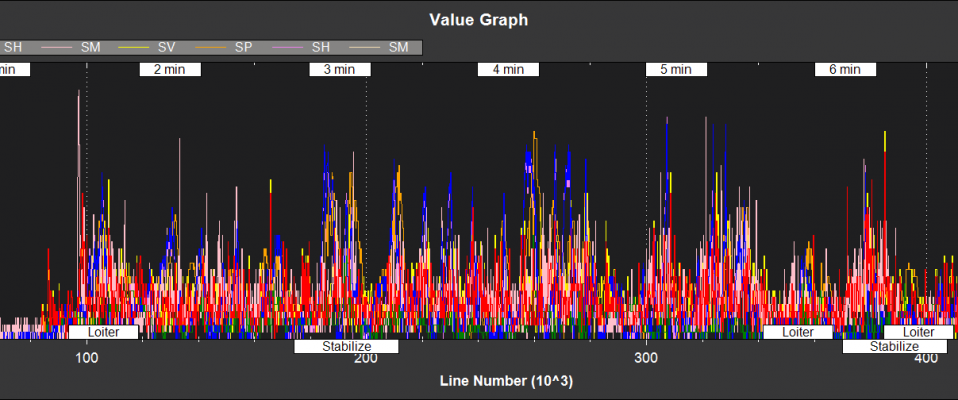Click the 5 min time label
The image size is (958, 400).
(x=676, y=70)
